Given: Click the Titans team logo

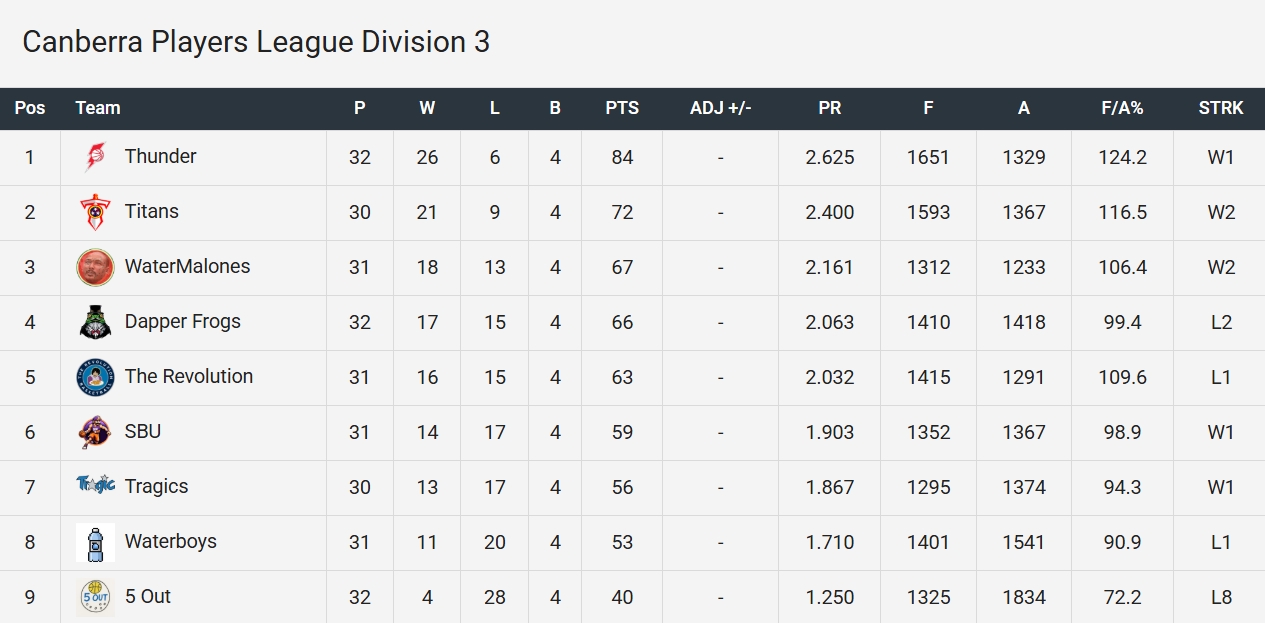Looking at the screenshot, I should (95, 212).
